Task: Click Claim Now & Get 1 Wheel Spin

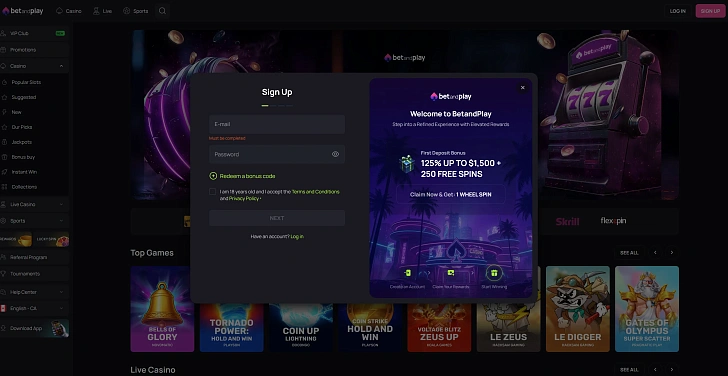Action: tap(450, 194)
